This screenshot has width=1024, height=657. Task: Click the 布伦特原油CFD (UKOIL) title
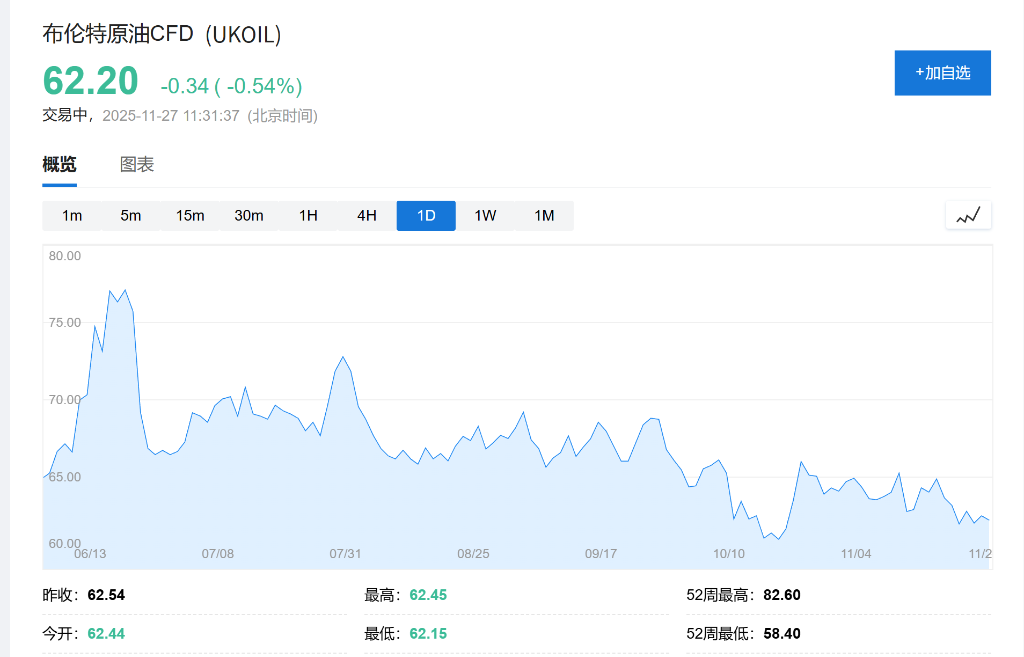(162, 34)
